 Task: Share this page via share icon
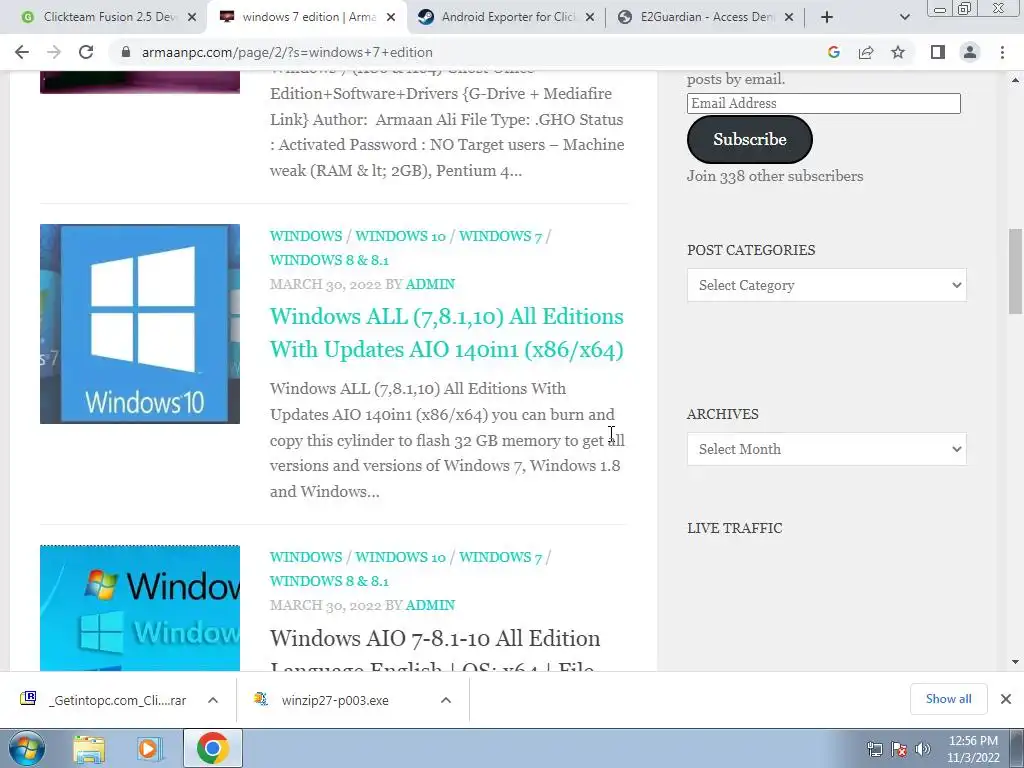[x=866, y=52]
